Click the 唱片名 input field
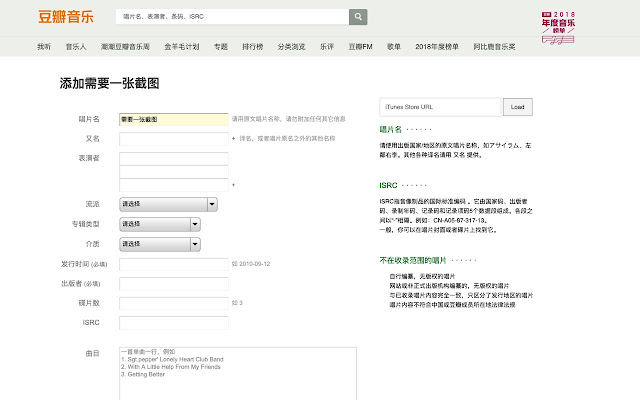Viewport: 640px width, 400px height. (x=174, y=119)
